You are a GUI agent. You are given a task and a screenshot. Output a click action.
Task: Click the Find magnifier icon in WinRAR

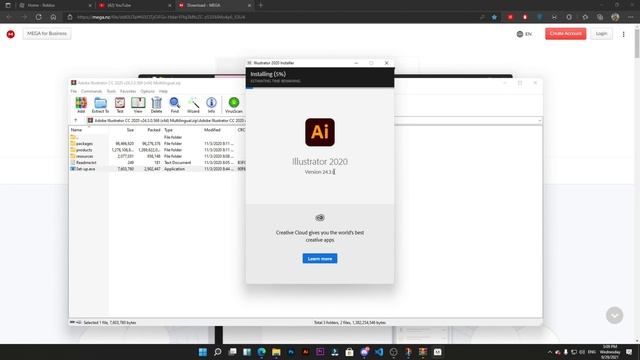pyautogui.click(x=175, y=105)
